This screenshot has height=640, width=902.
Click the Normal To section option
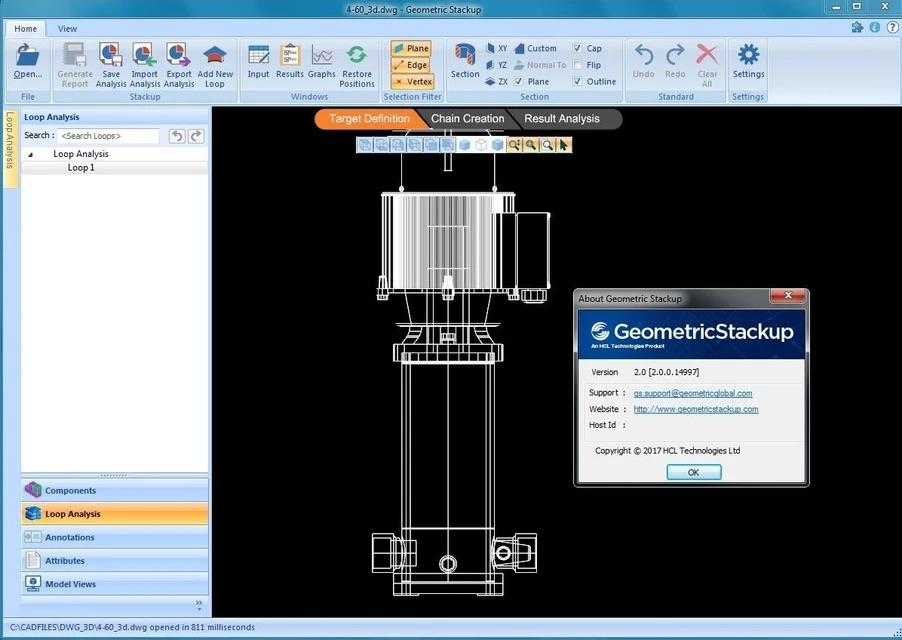tap(540, 65)
